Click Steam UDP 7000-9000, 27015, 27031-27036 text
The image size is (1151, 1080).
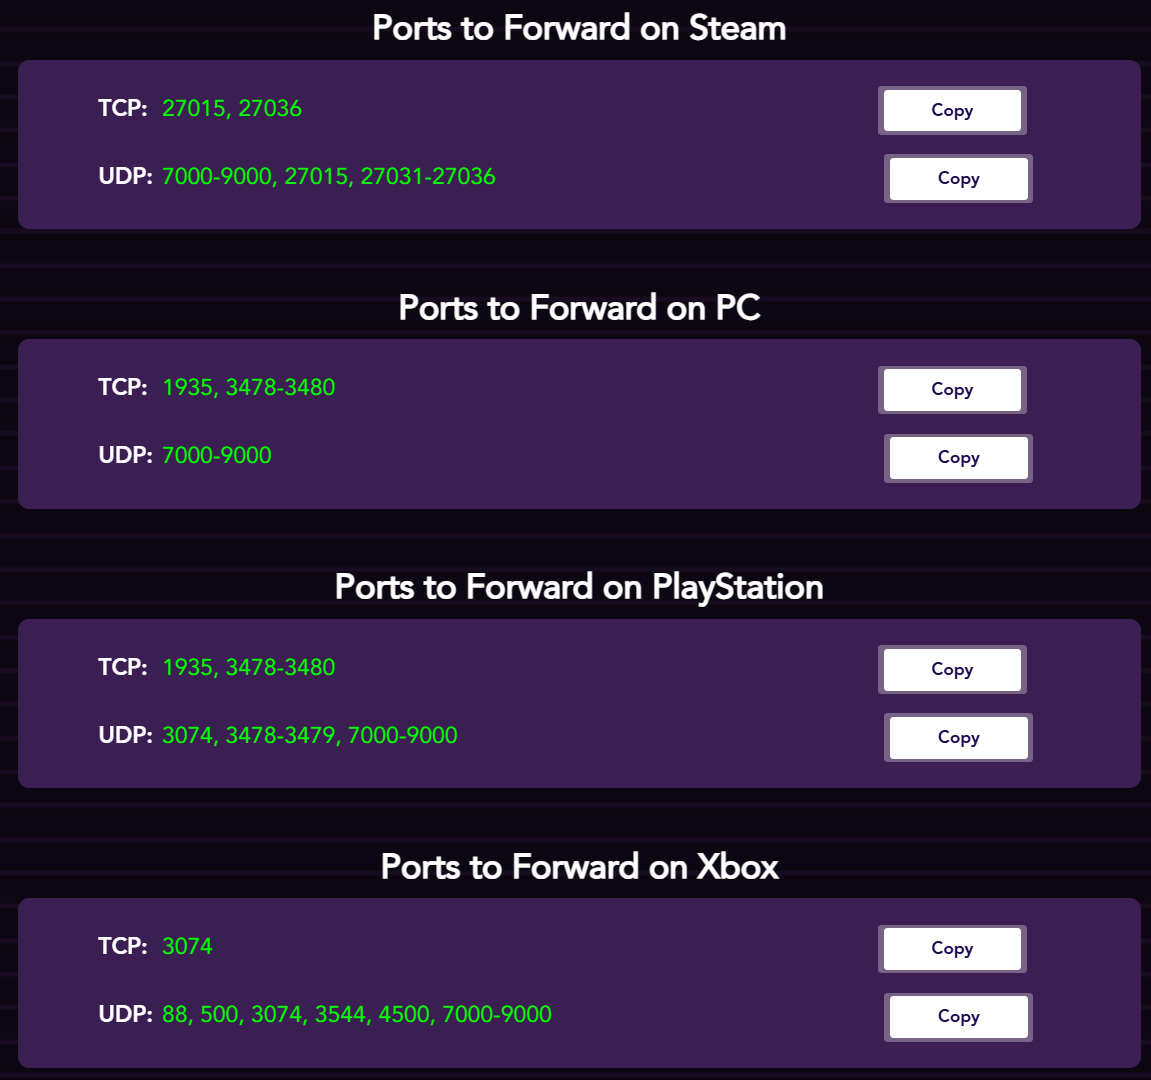pos(328,176)
